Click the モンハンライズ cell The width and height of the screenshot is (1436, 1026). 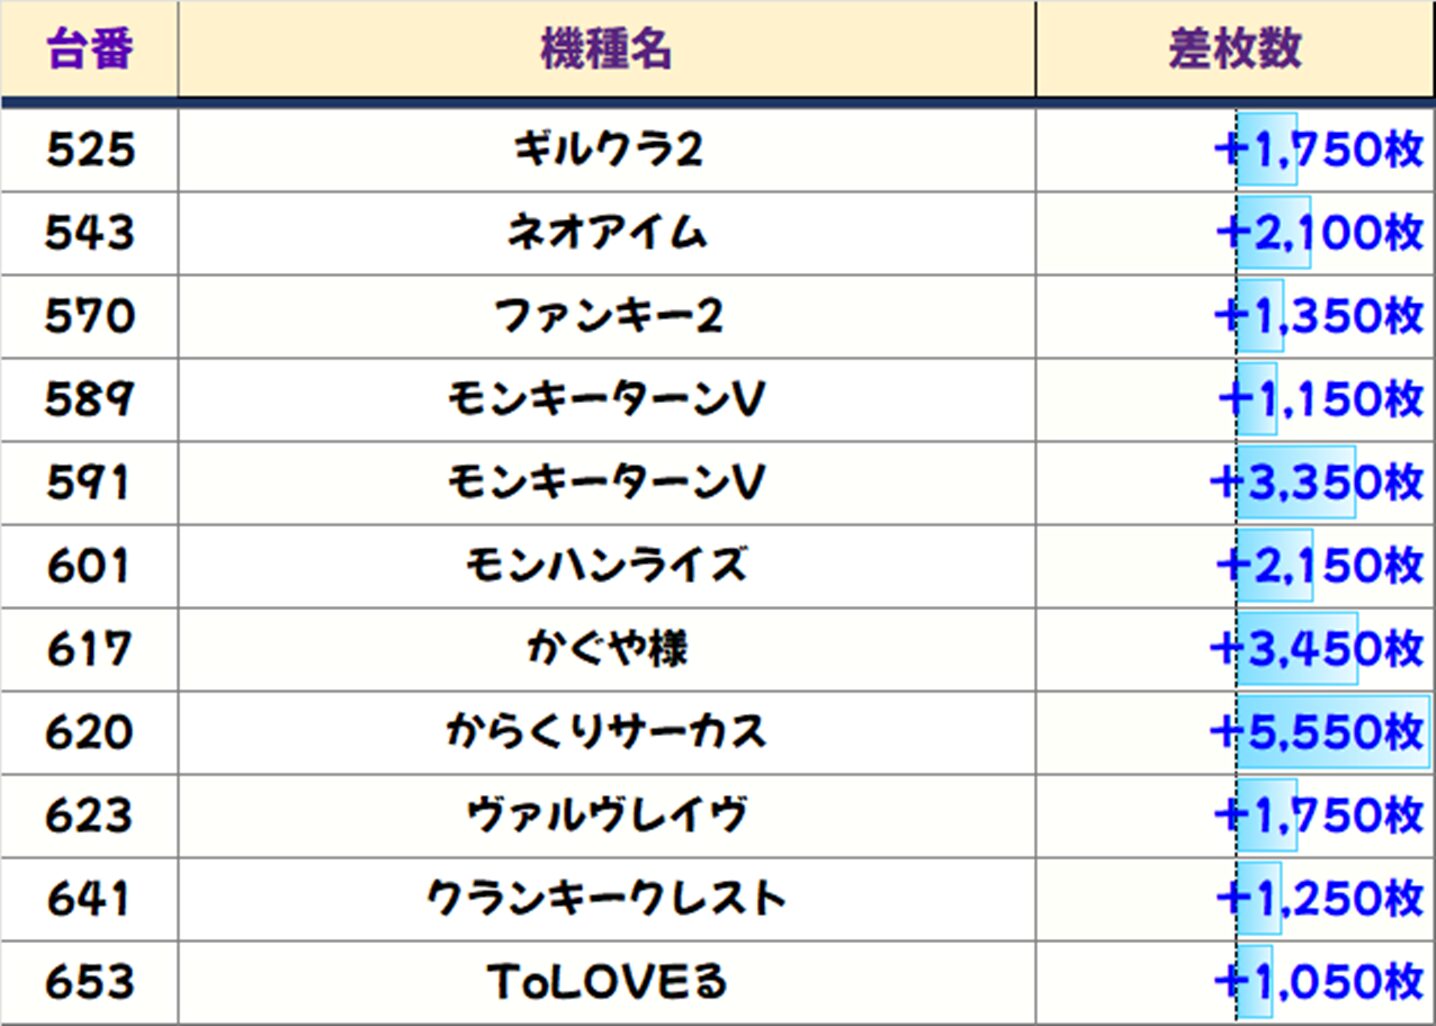[x=606, y=565]
